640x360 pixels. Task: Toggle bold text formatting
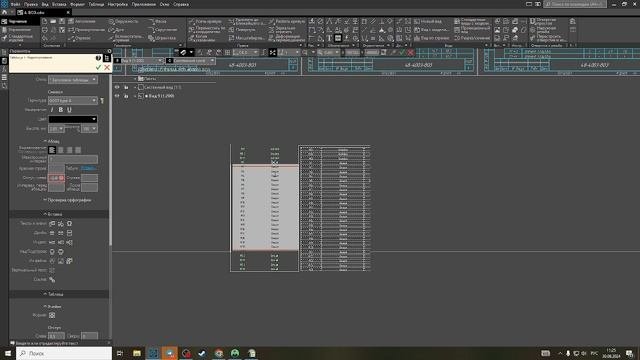(x=60, y=110)
